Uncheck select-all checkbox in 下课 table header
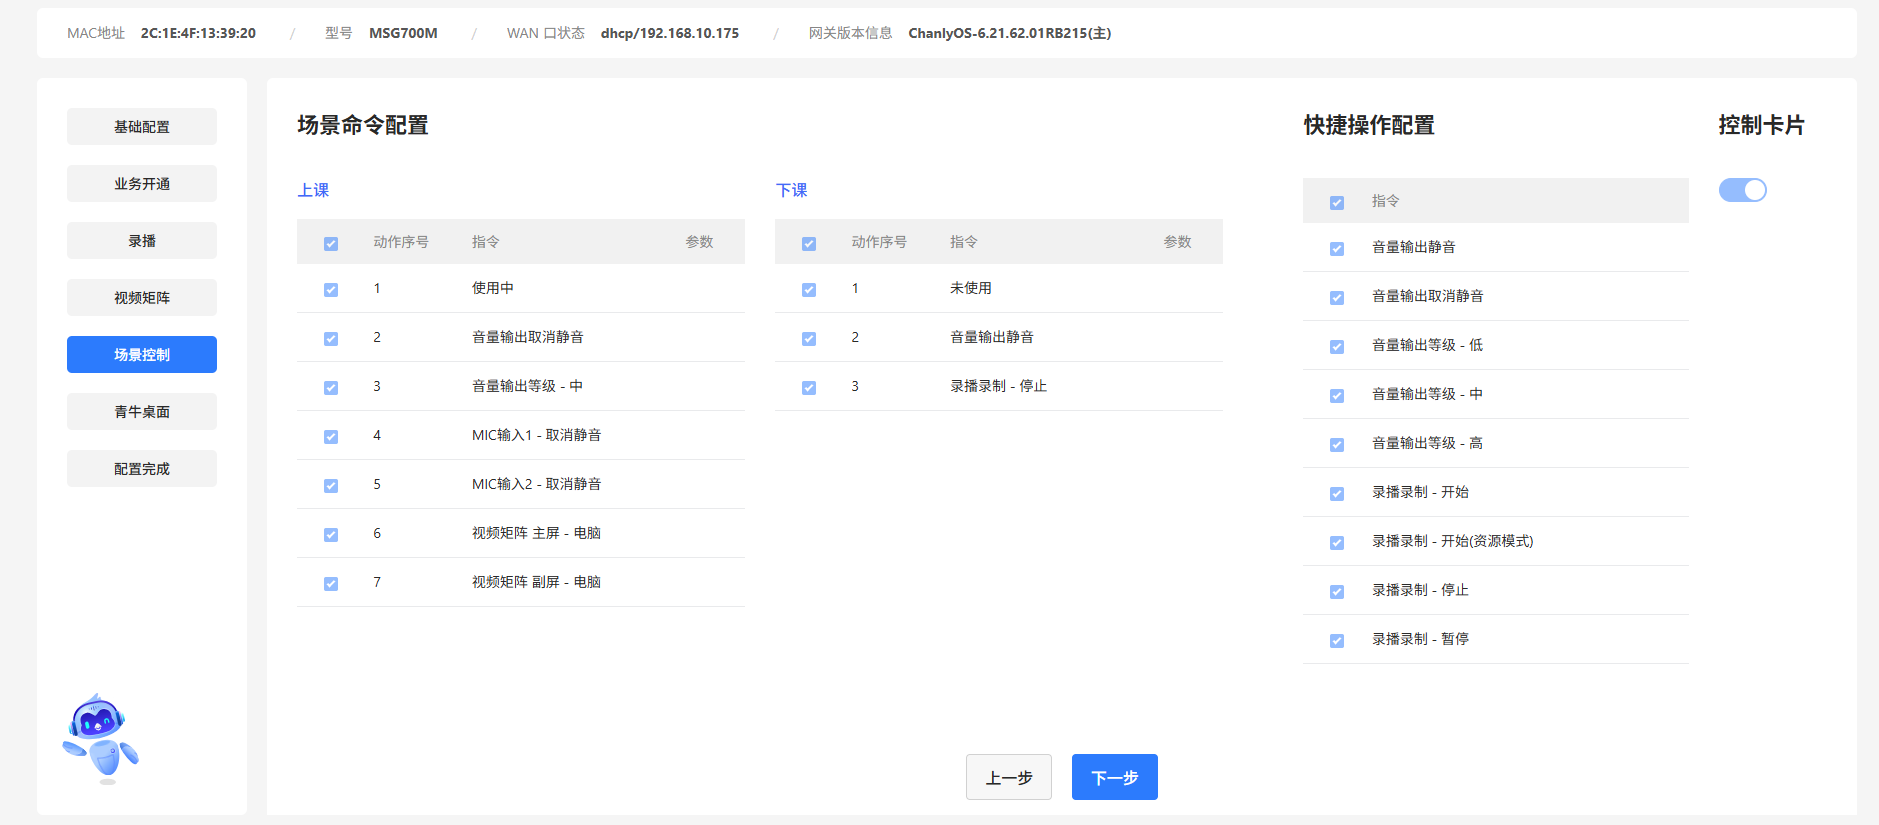This screenshot has height=825, width=1879. point(809,244)
